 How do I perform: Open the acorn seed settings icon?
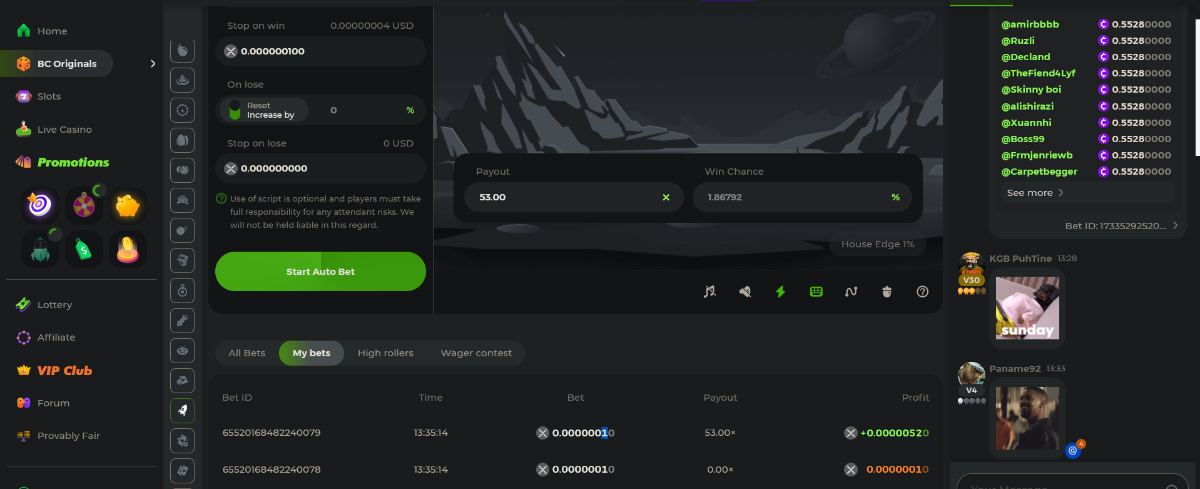coord(886,292)
